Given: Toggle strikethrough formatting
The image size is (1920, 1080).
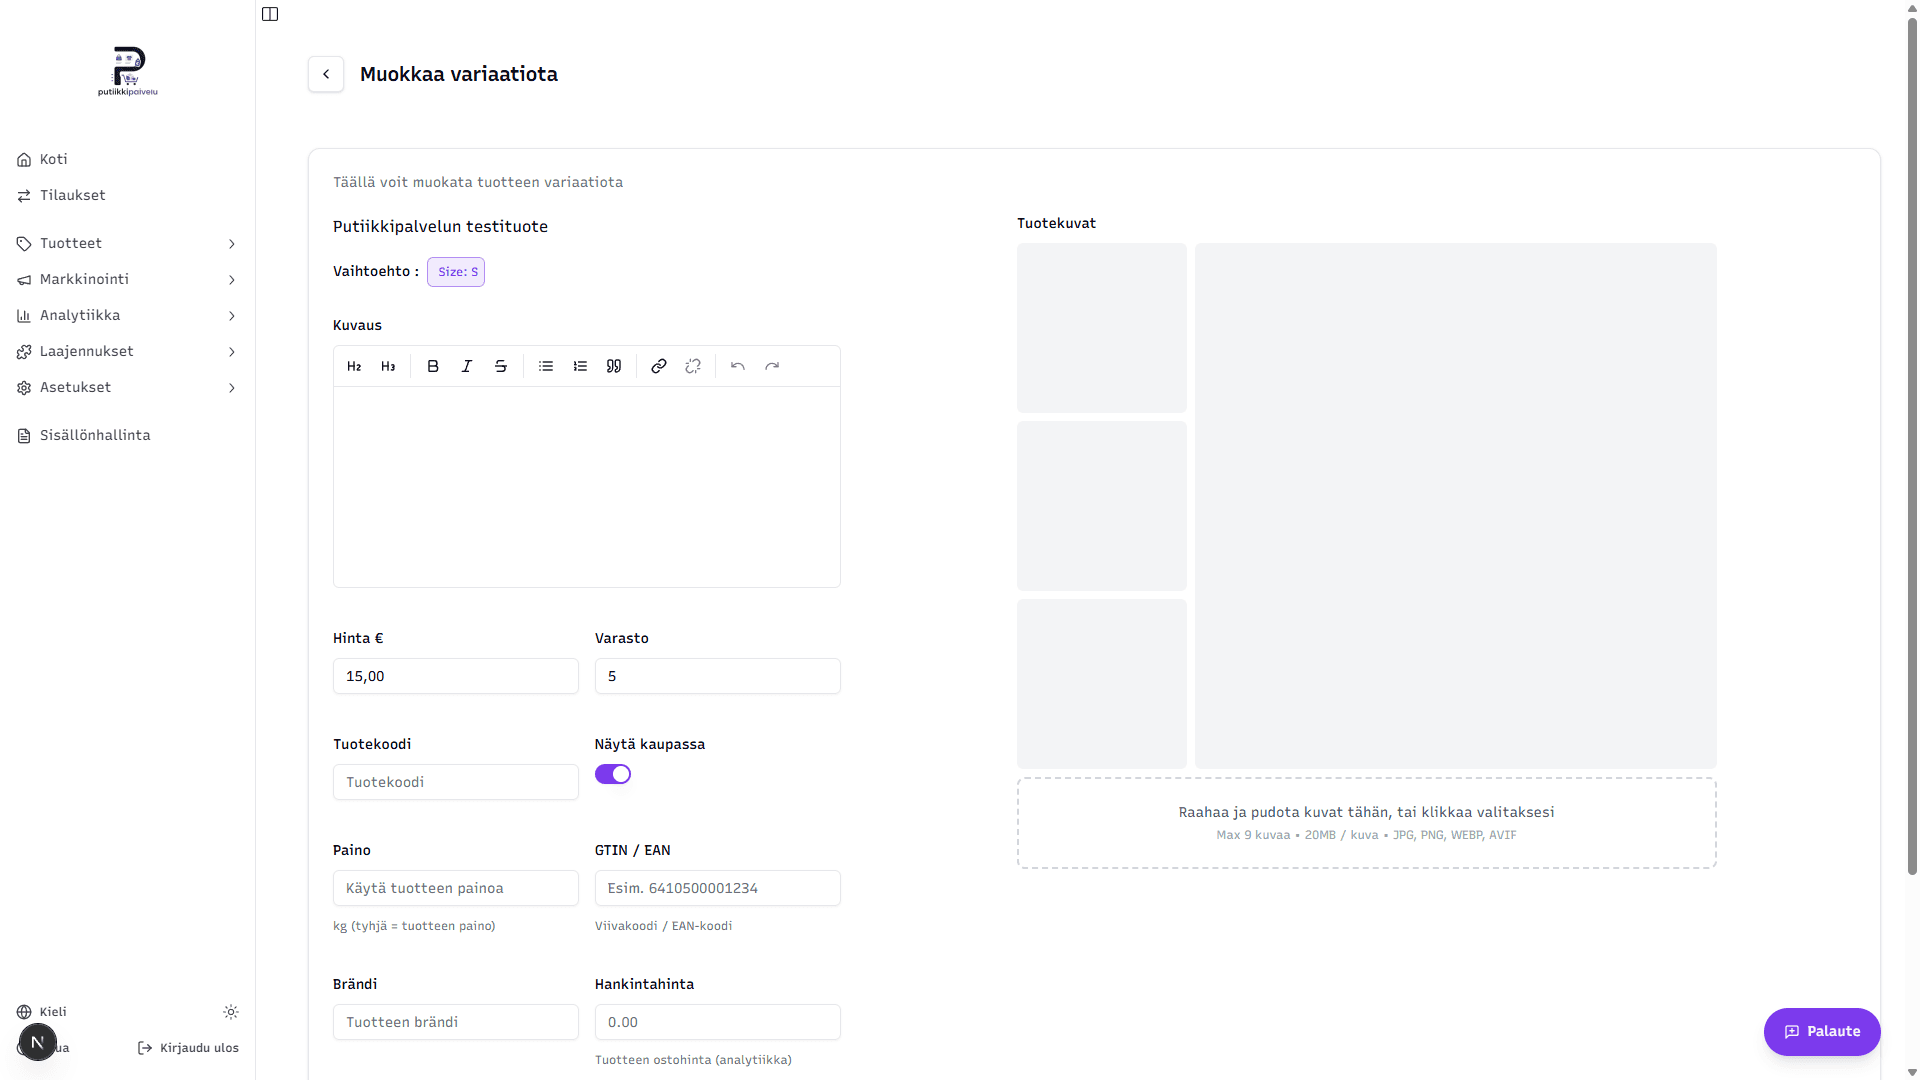Looking at the screenshot, I should 501,366.
